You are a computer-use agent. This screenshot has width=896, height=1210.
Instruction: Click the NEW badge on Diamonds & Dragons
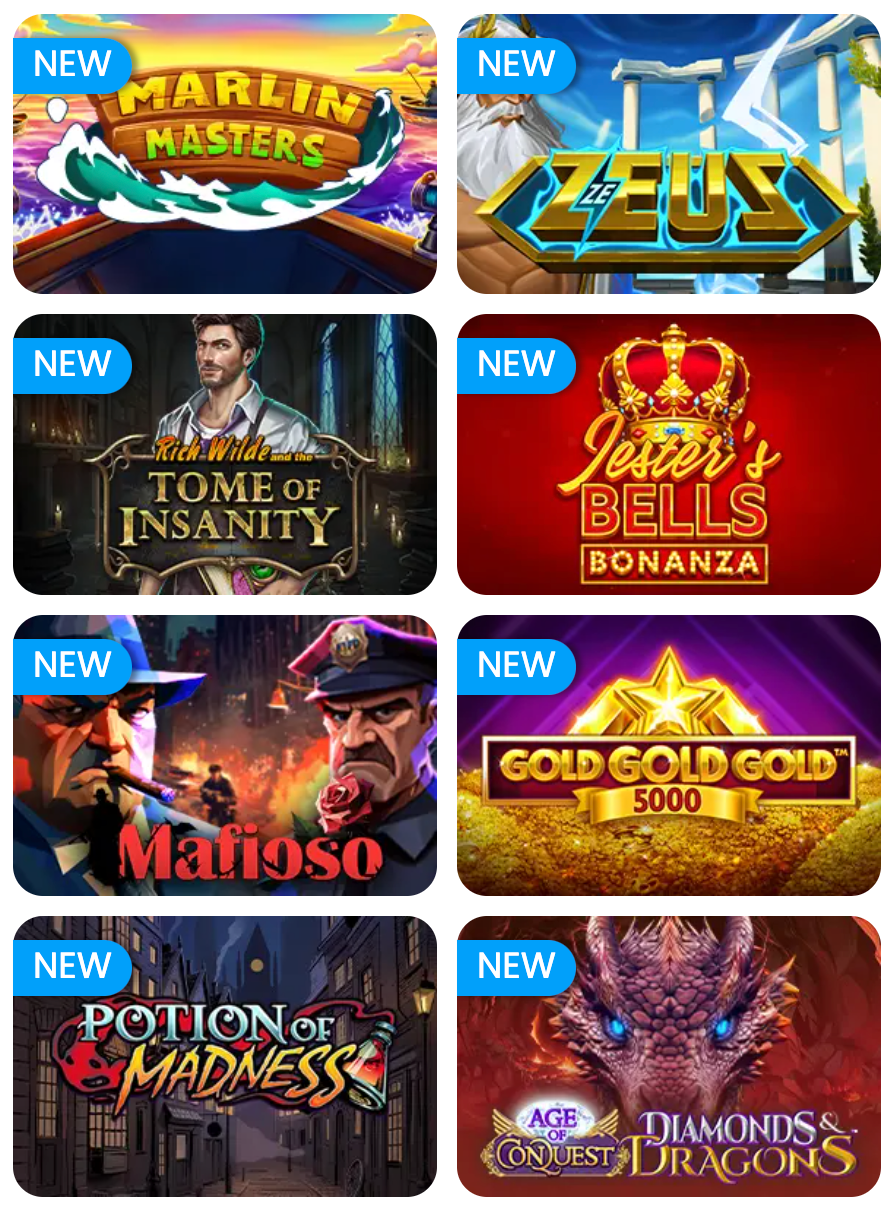516,967
